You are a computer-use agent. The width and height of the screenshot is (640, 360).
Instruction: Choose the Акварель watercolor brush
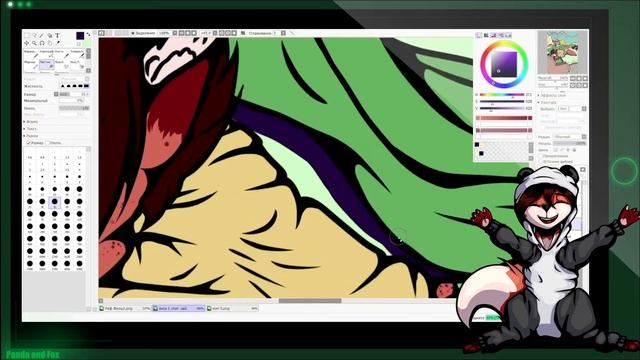pyautogui.click(x=77, y=53)
